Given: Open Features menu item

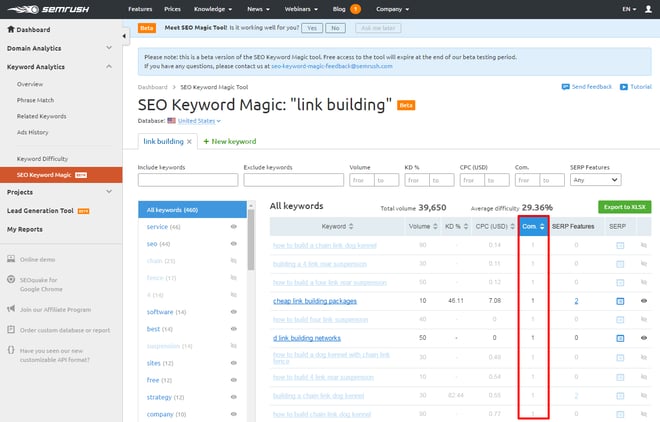Looking at the screenshot, I should [140, 9].
